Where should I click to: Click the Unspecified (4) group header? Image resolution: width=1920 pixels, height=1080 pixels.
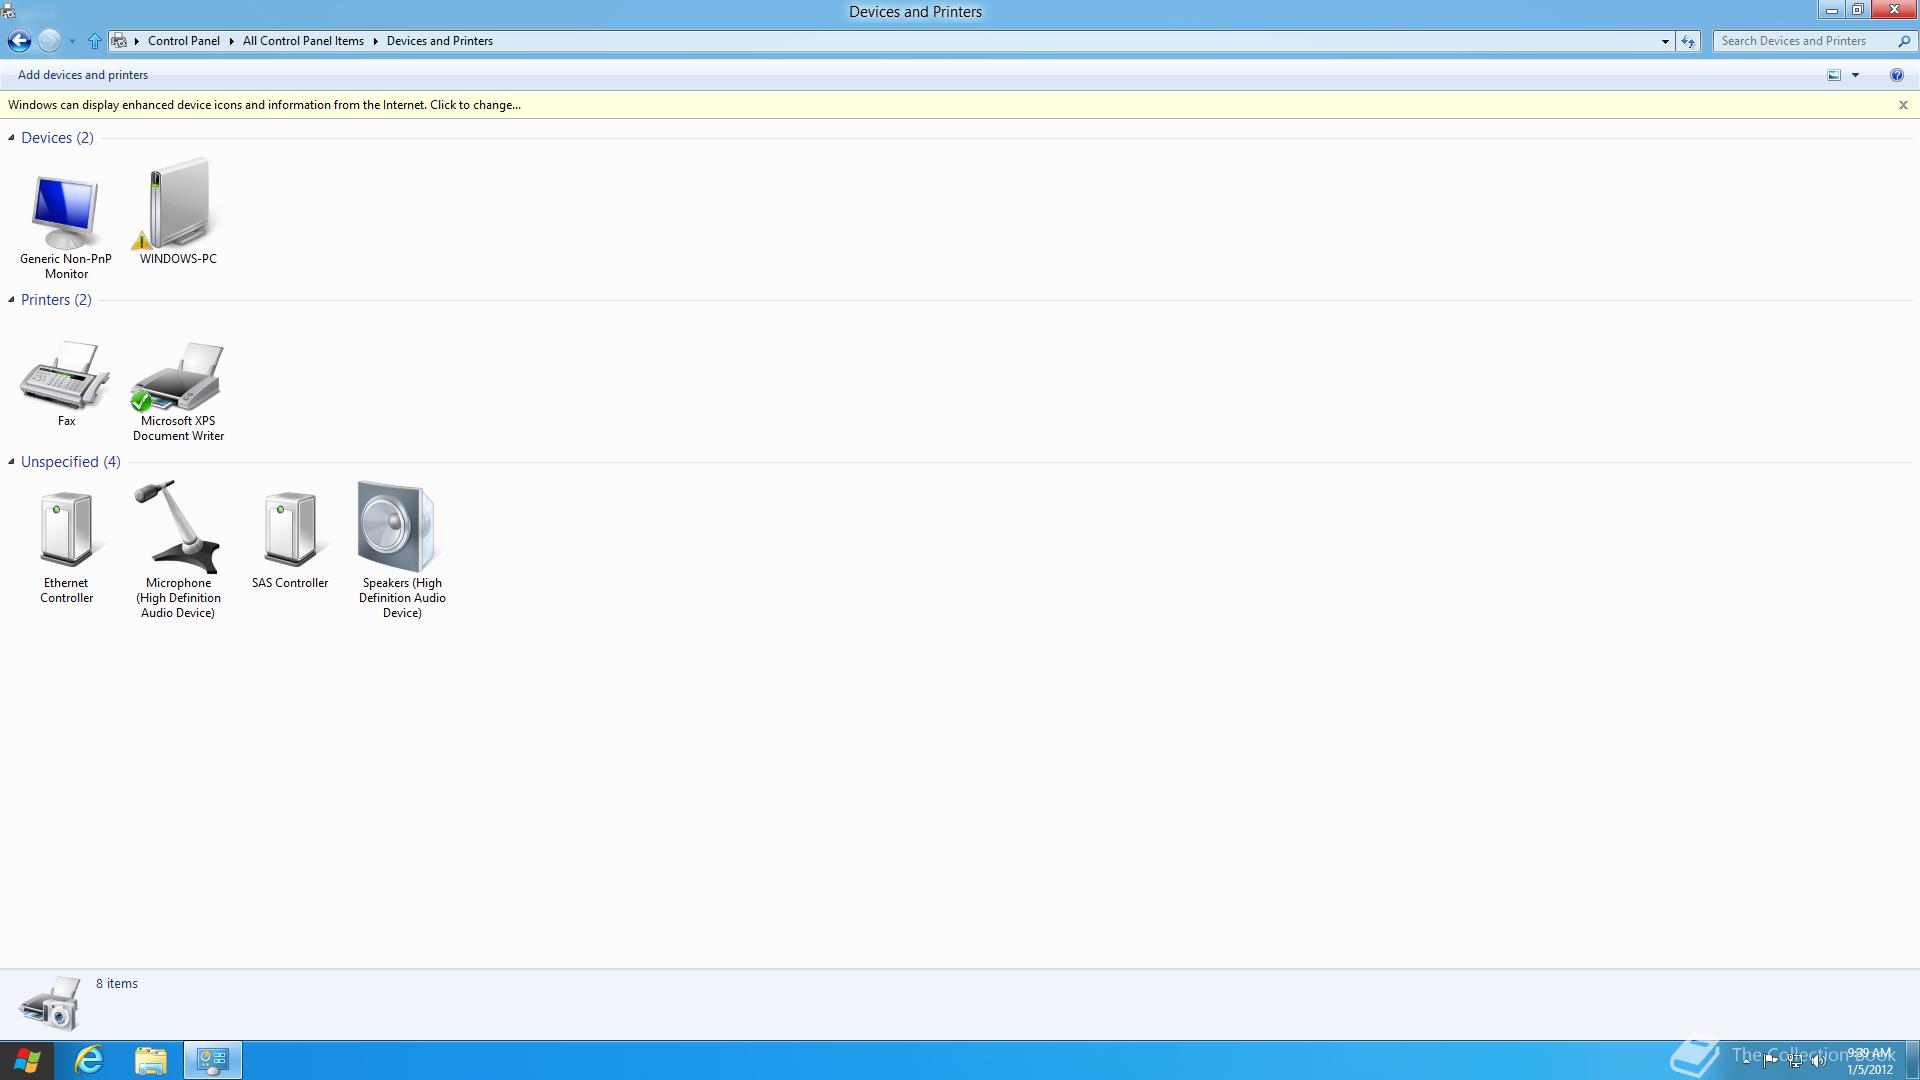(x=71, y=462)
